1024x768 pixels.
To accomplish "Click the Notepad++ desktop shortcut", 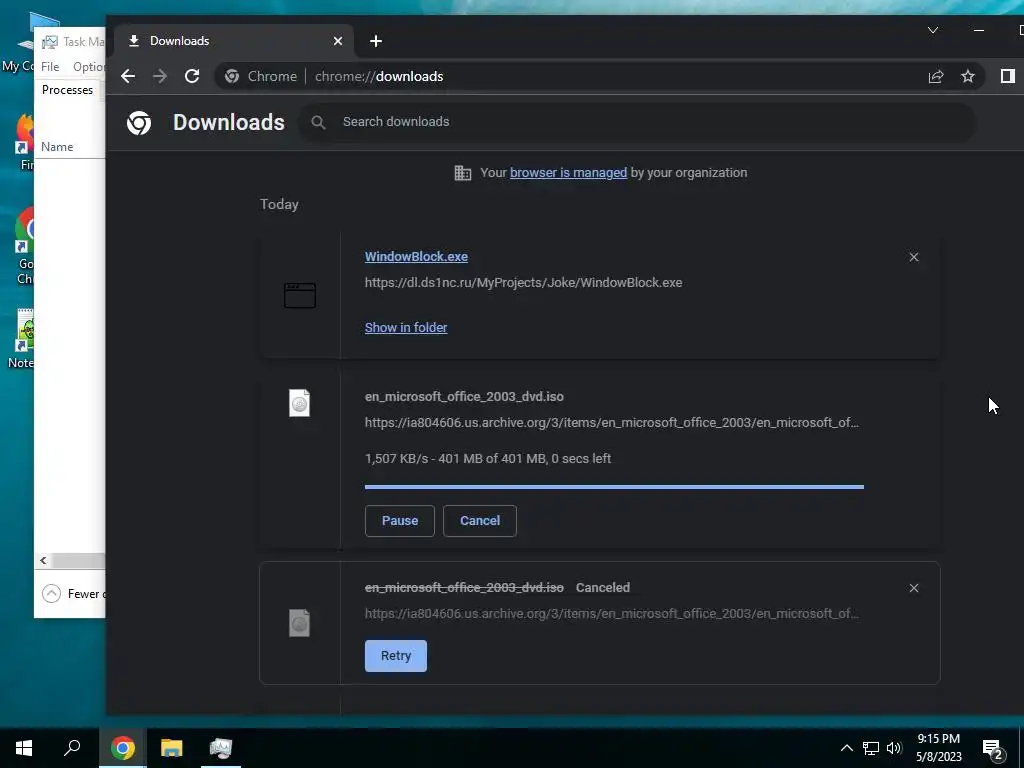I will 25,338.
